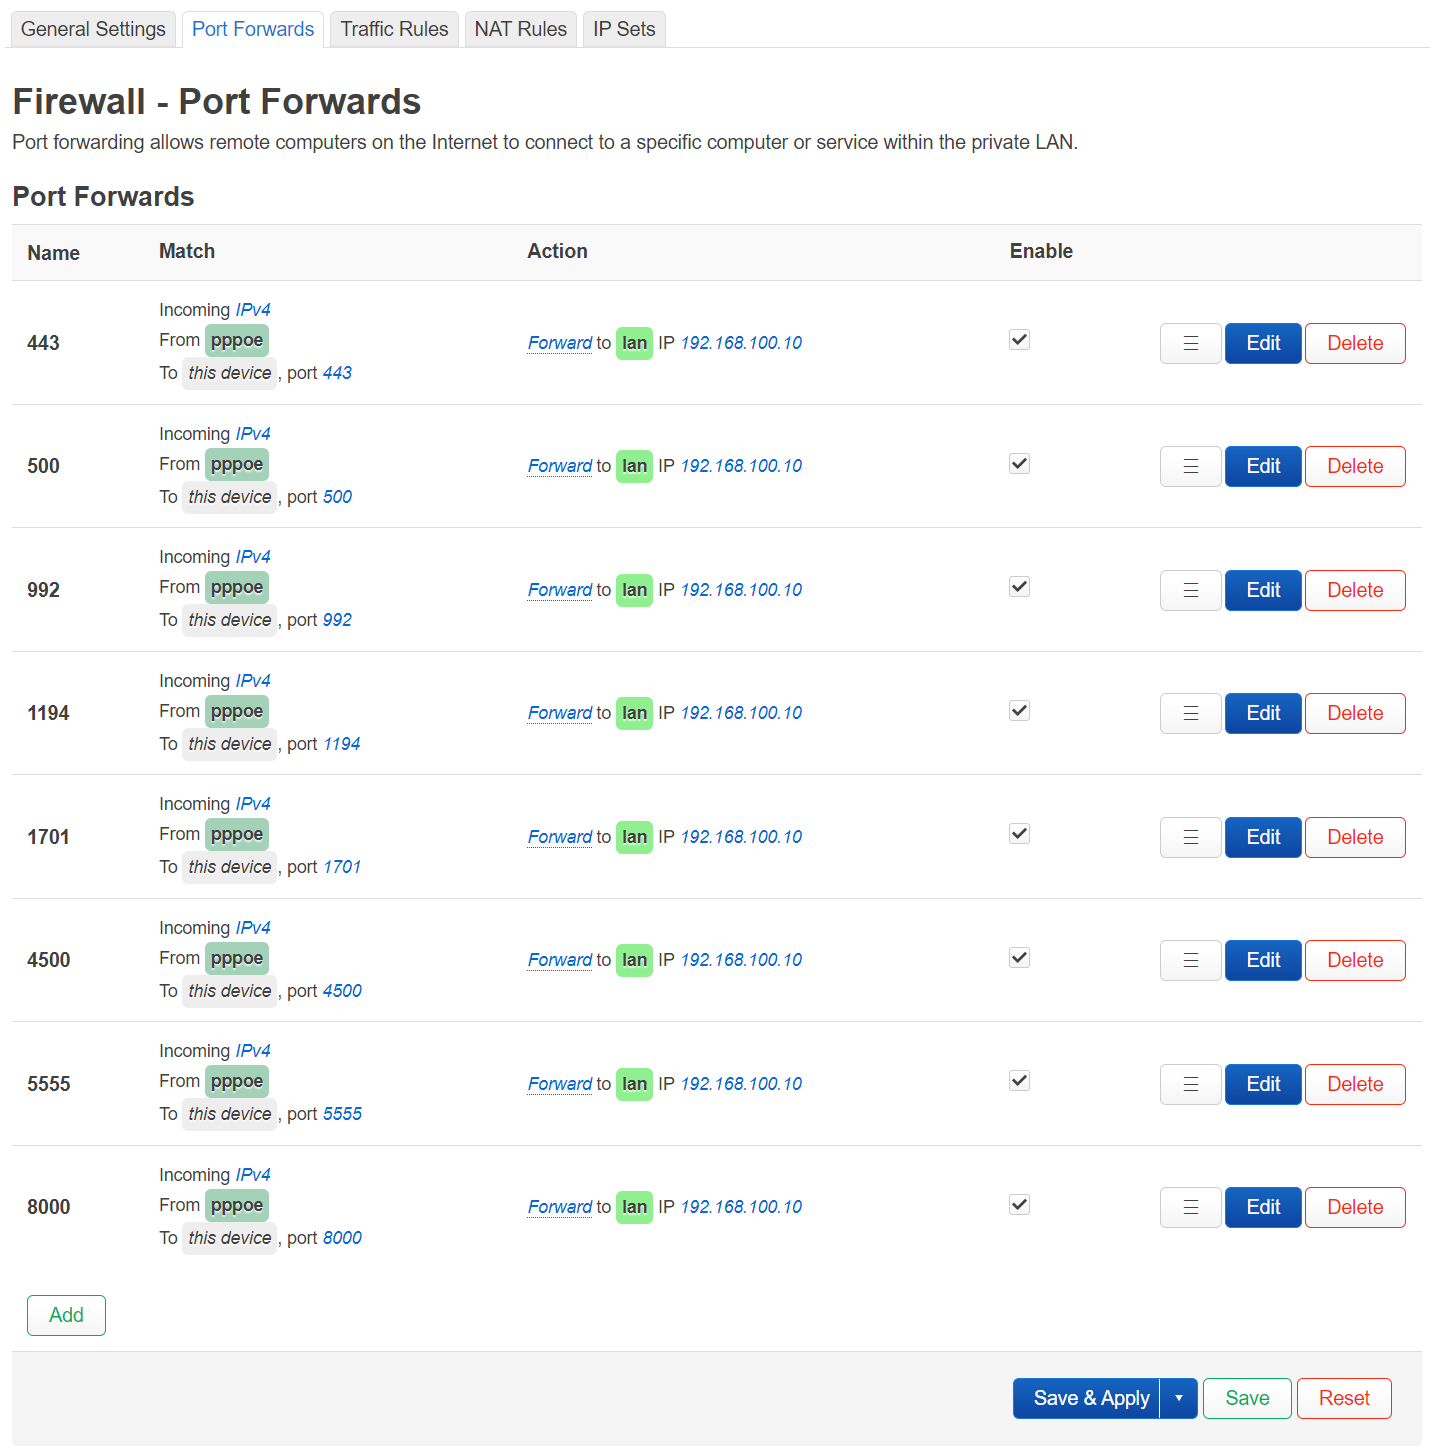Click the Forward link in row 992
This screenshot has width=1433, height=1456.
(x=560, y=590)
